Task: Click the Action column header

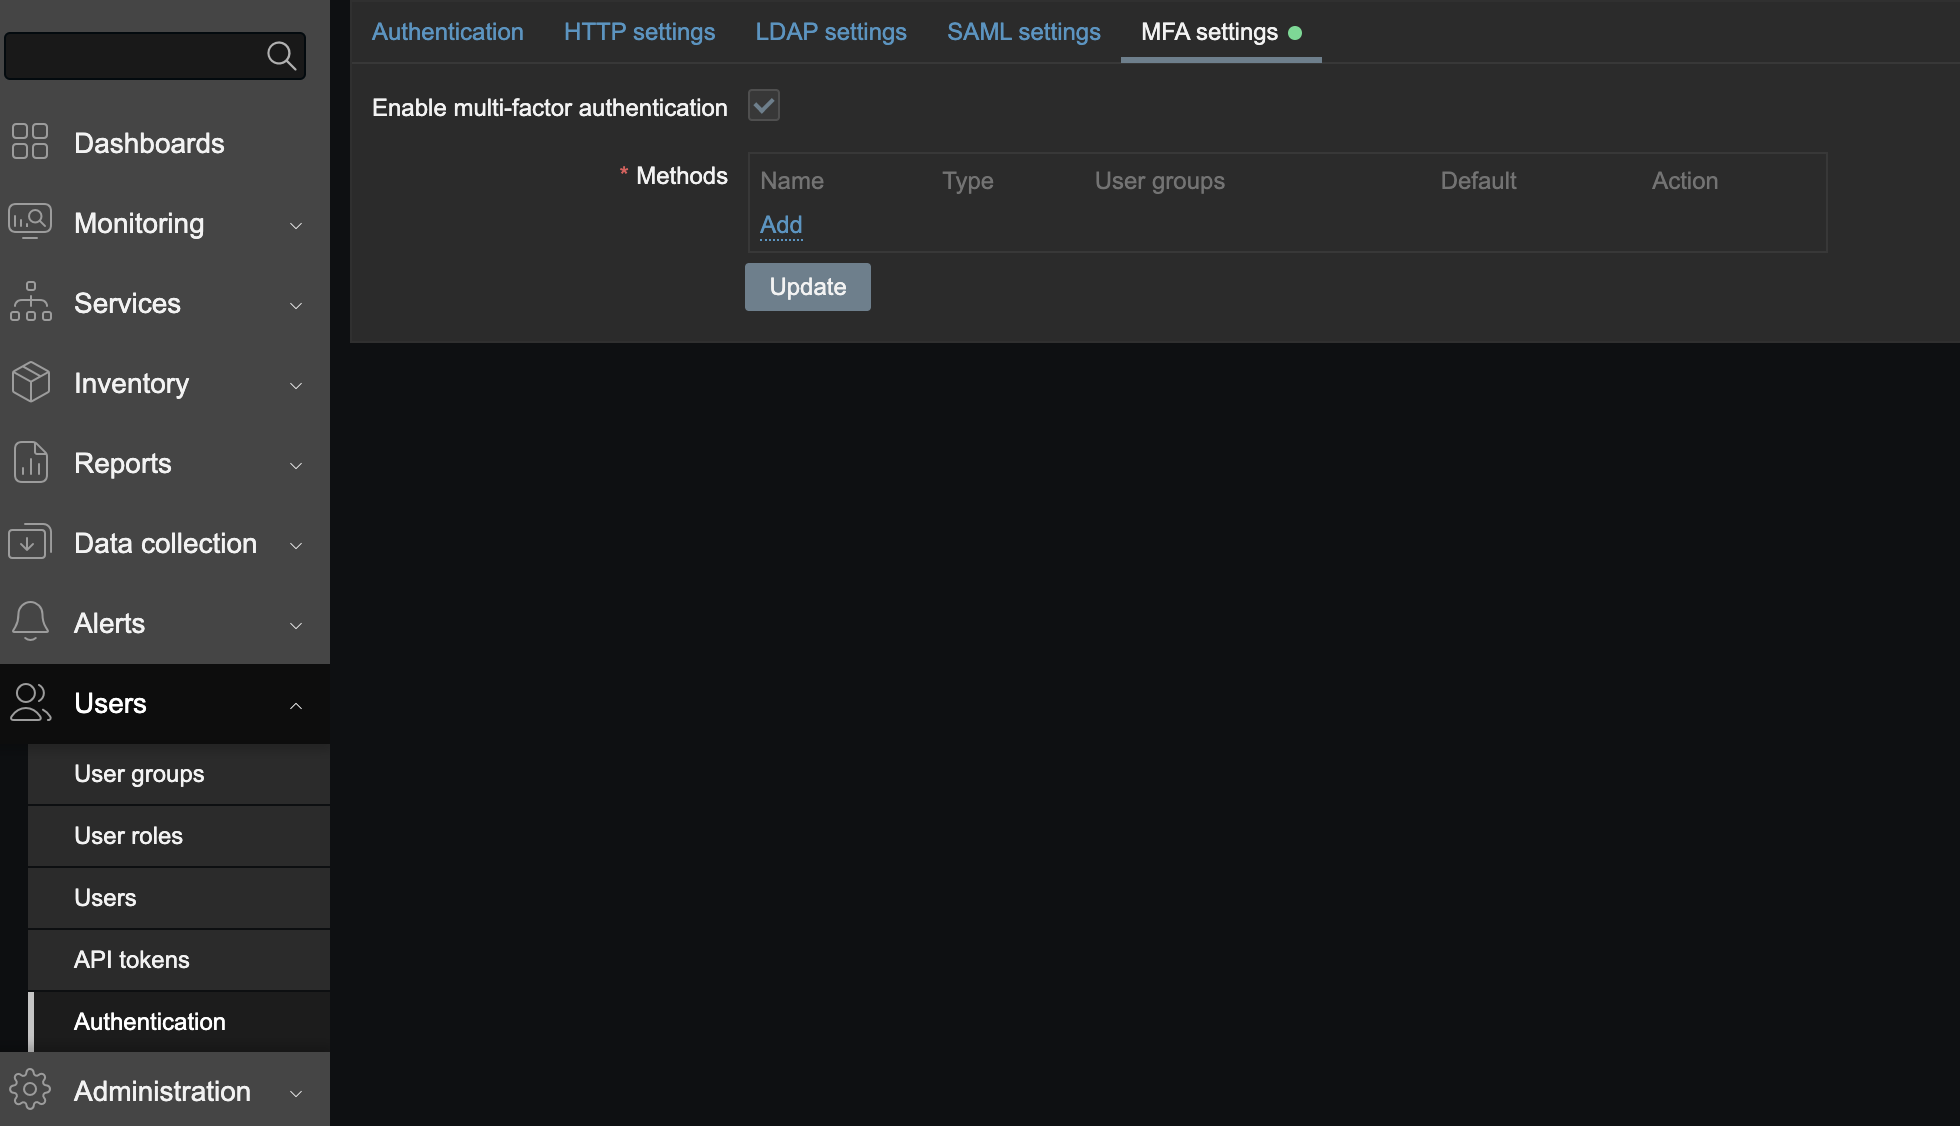Action: (x=1685, y=181)
